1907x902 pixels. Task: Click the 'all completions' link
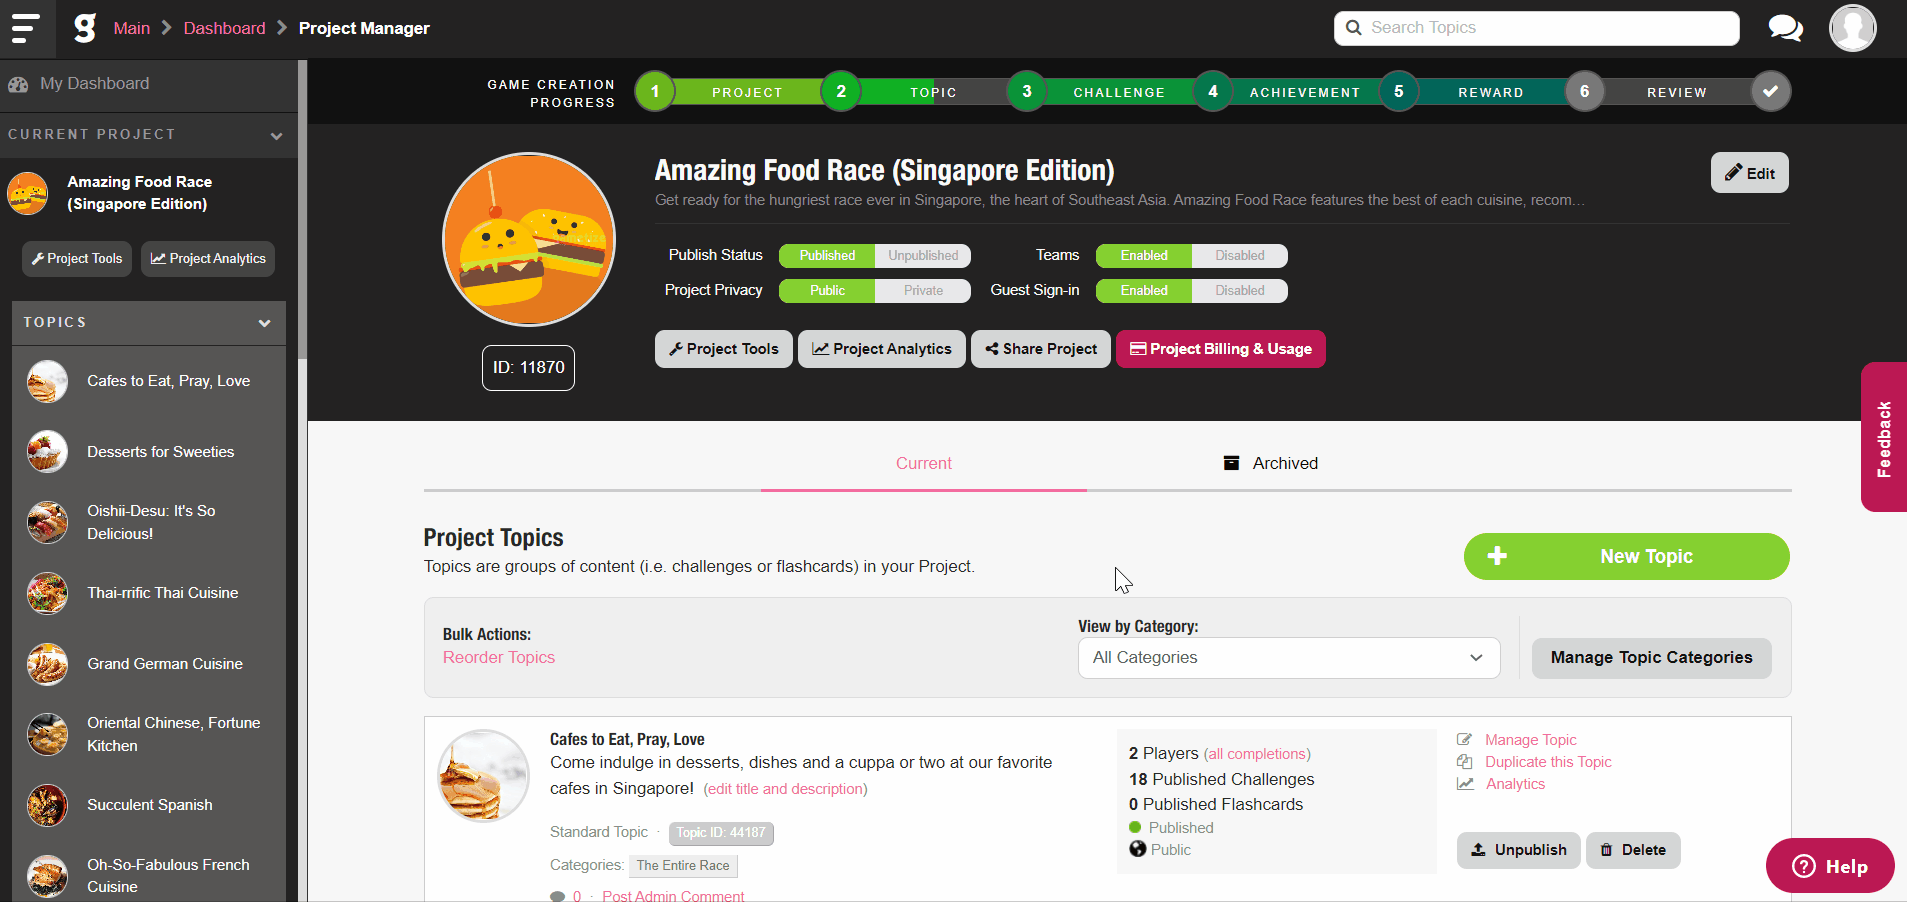pyautogui.click(x=1257, y=754)
